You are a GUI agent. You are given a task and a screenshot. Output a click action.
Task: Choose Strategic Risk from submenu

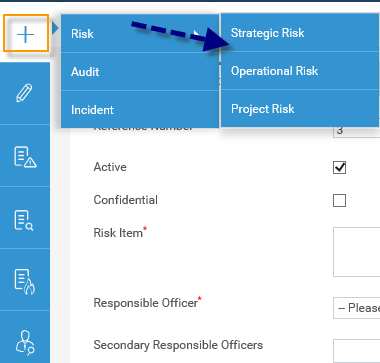pyautogui.click(x=300, y=33)
